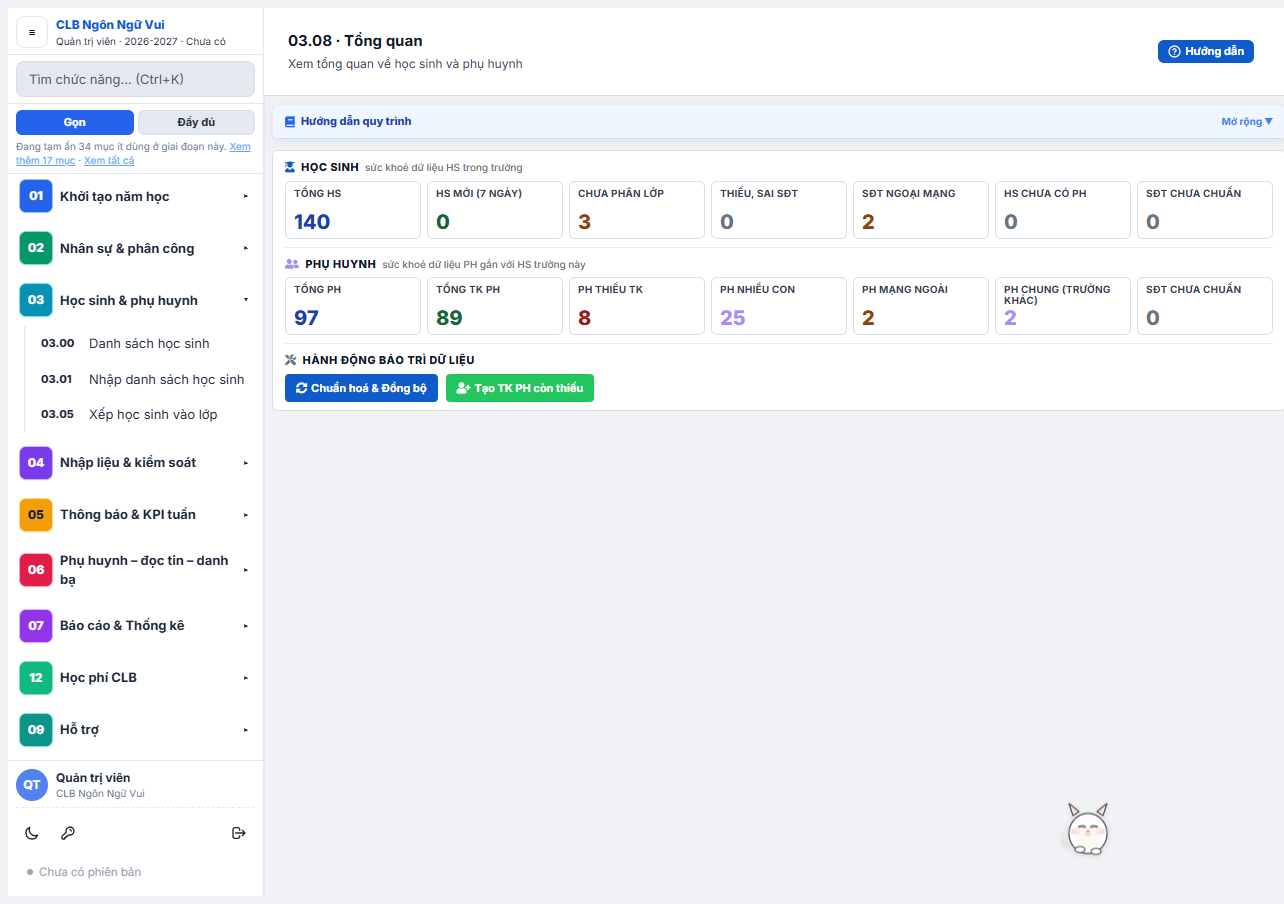Click Chuẩn hoá & Đồng bộ button
The width and height of the screenshot is (1284, 904).
[x=361, y=388]
